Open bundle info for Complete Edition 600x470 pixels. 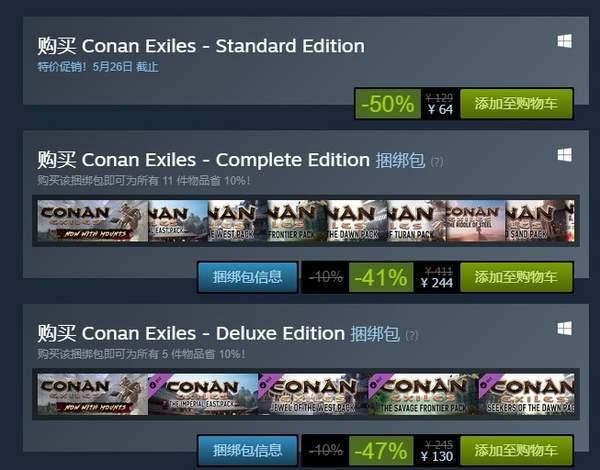click(x=248, y=277)
